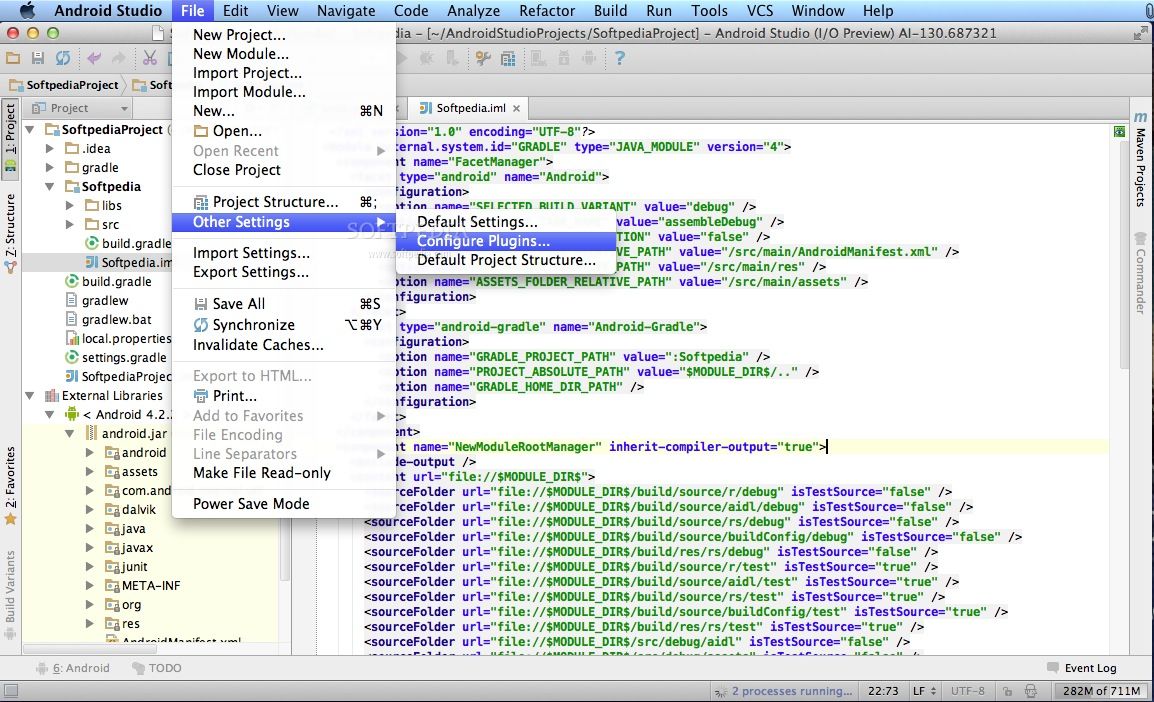The height and width of the screenshot is (702, 1154).
Task: Open the TODO tool window
Action: click(x=157, y=668)
